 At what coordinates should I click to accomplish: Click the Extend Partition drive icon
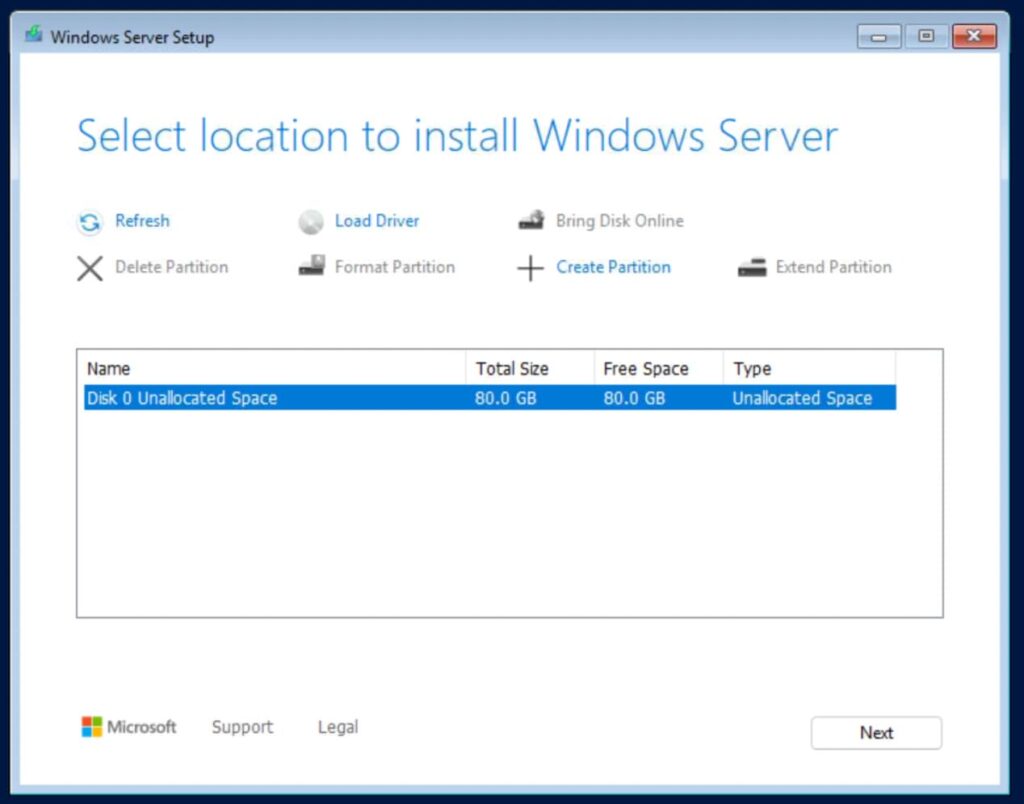coord(752,268)
